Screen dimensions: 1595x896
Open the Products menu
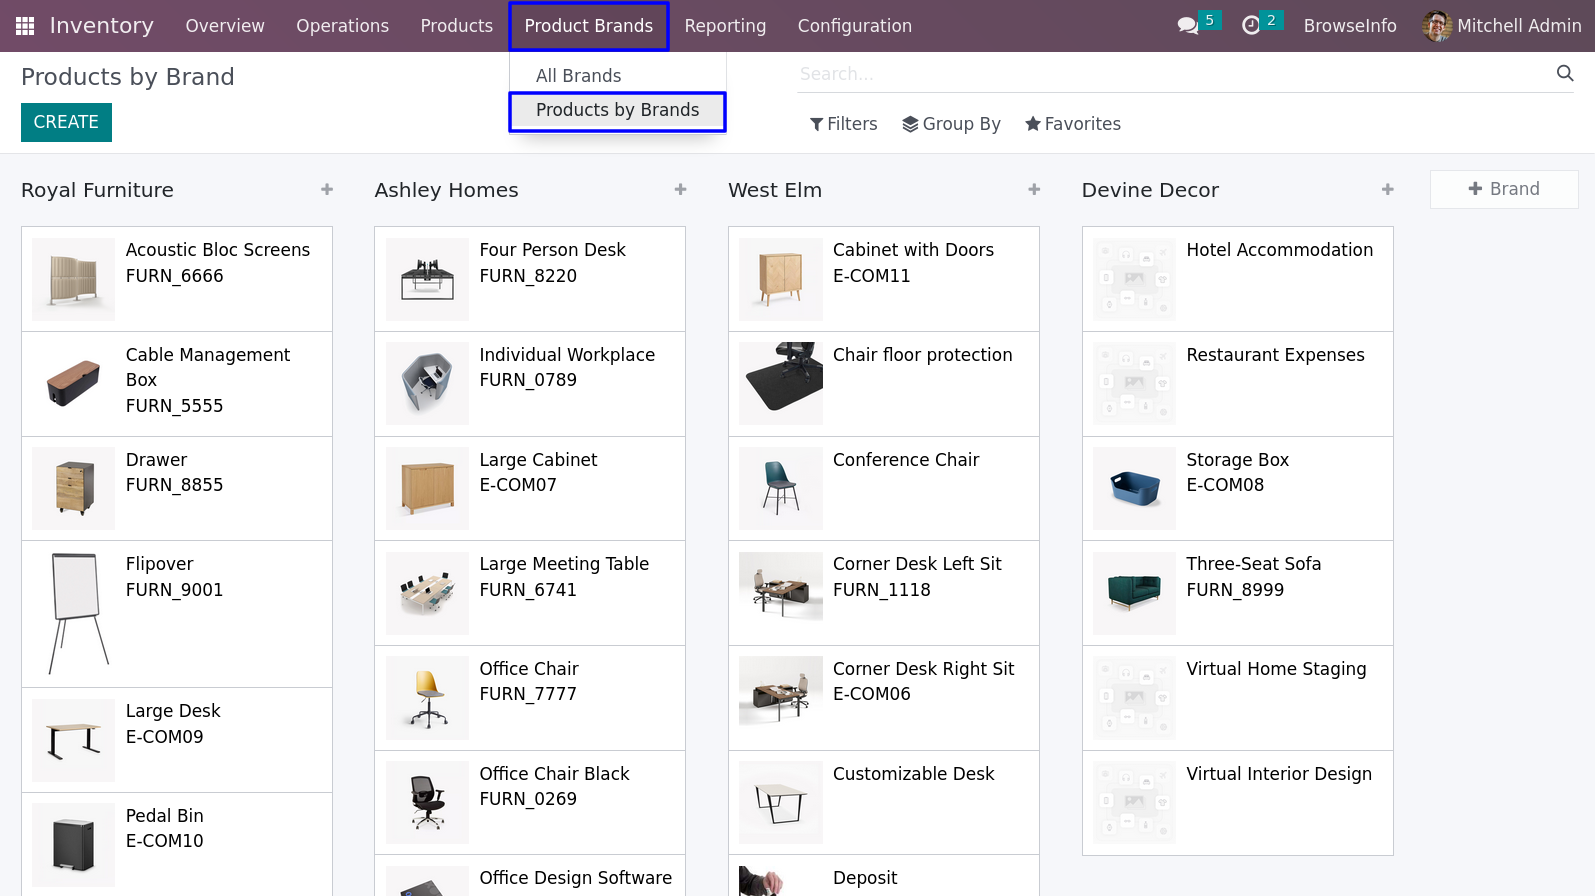tap(456, 26)
